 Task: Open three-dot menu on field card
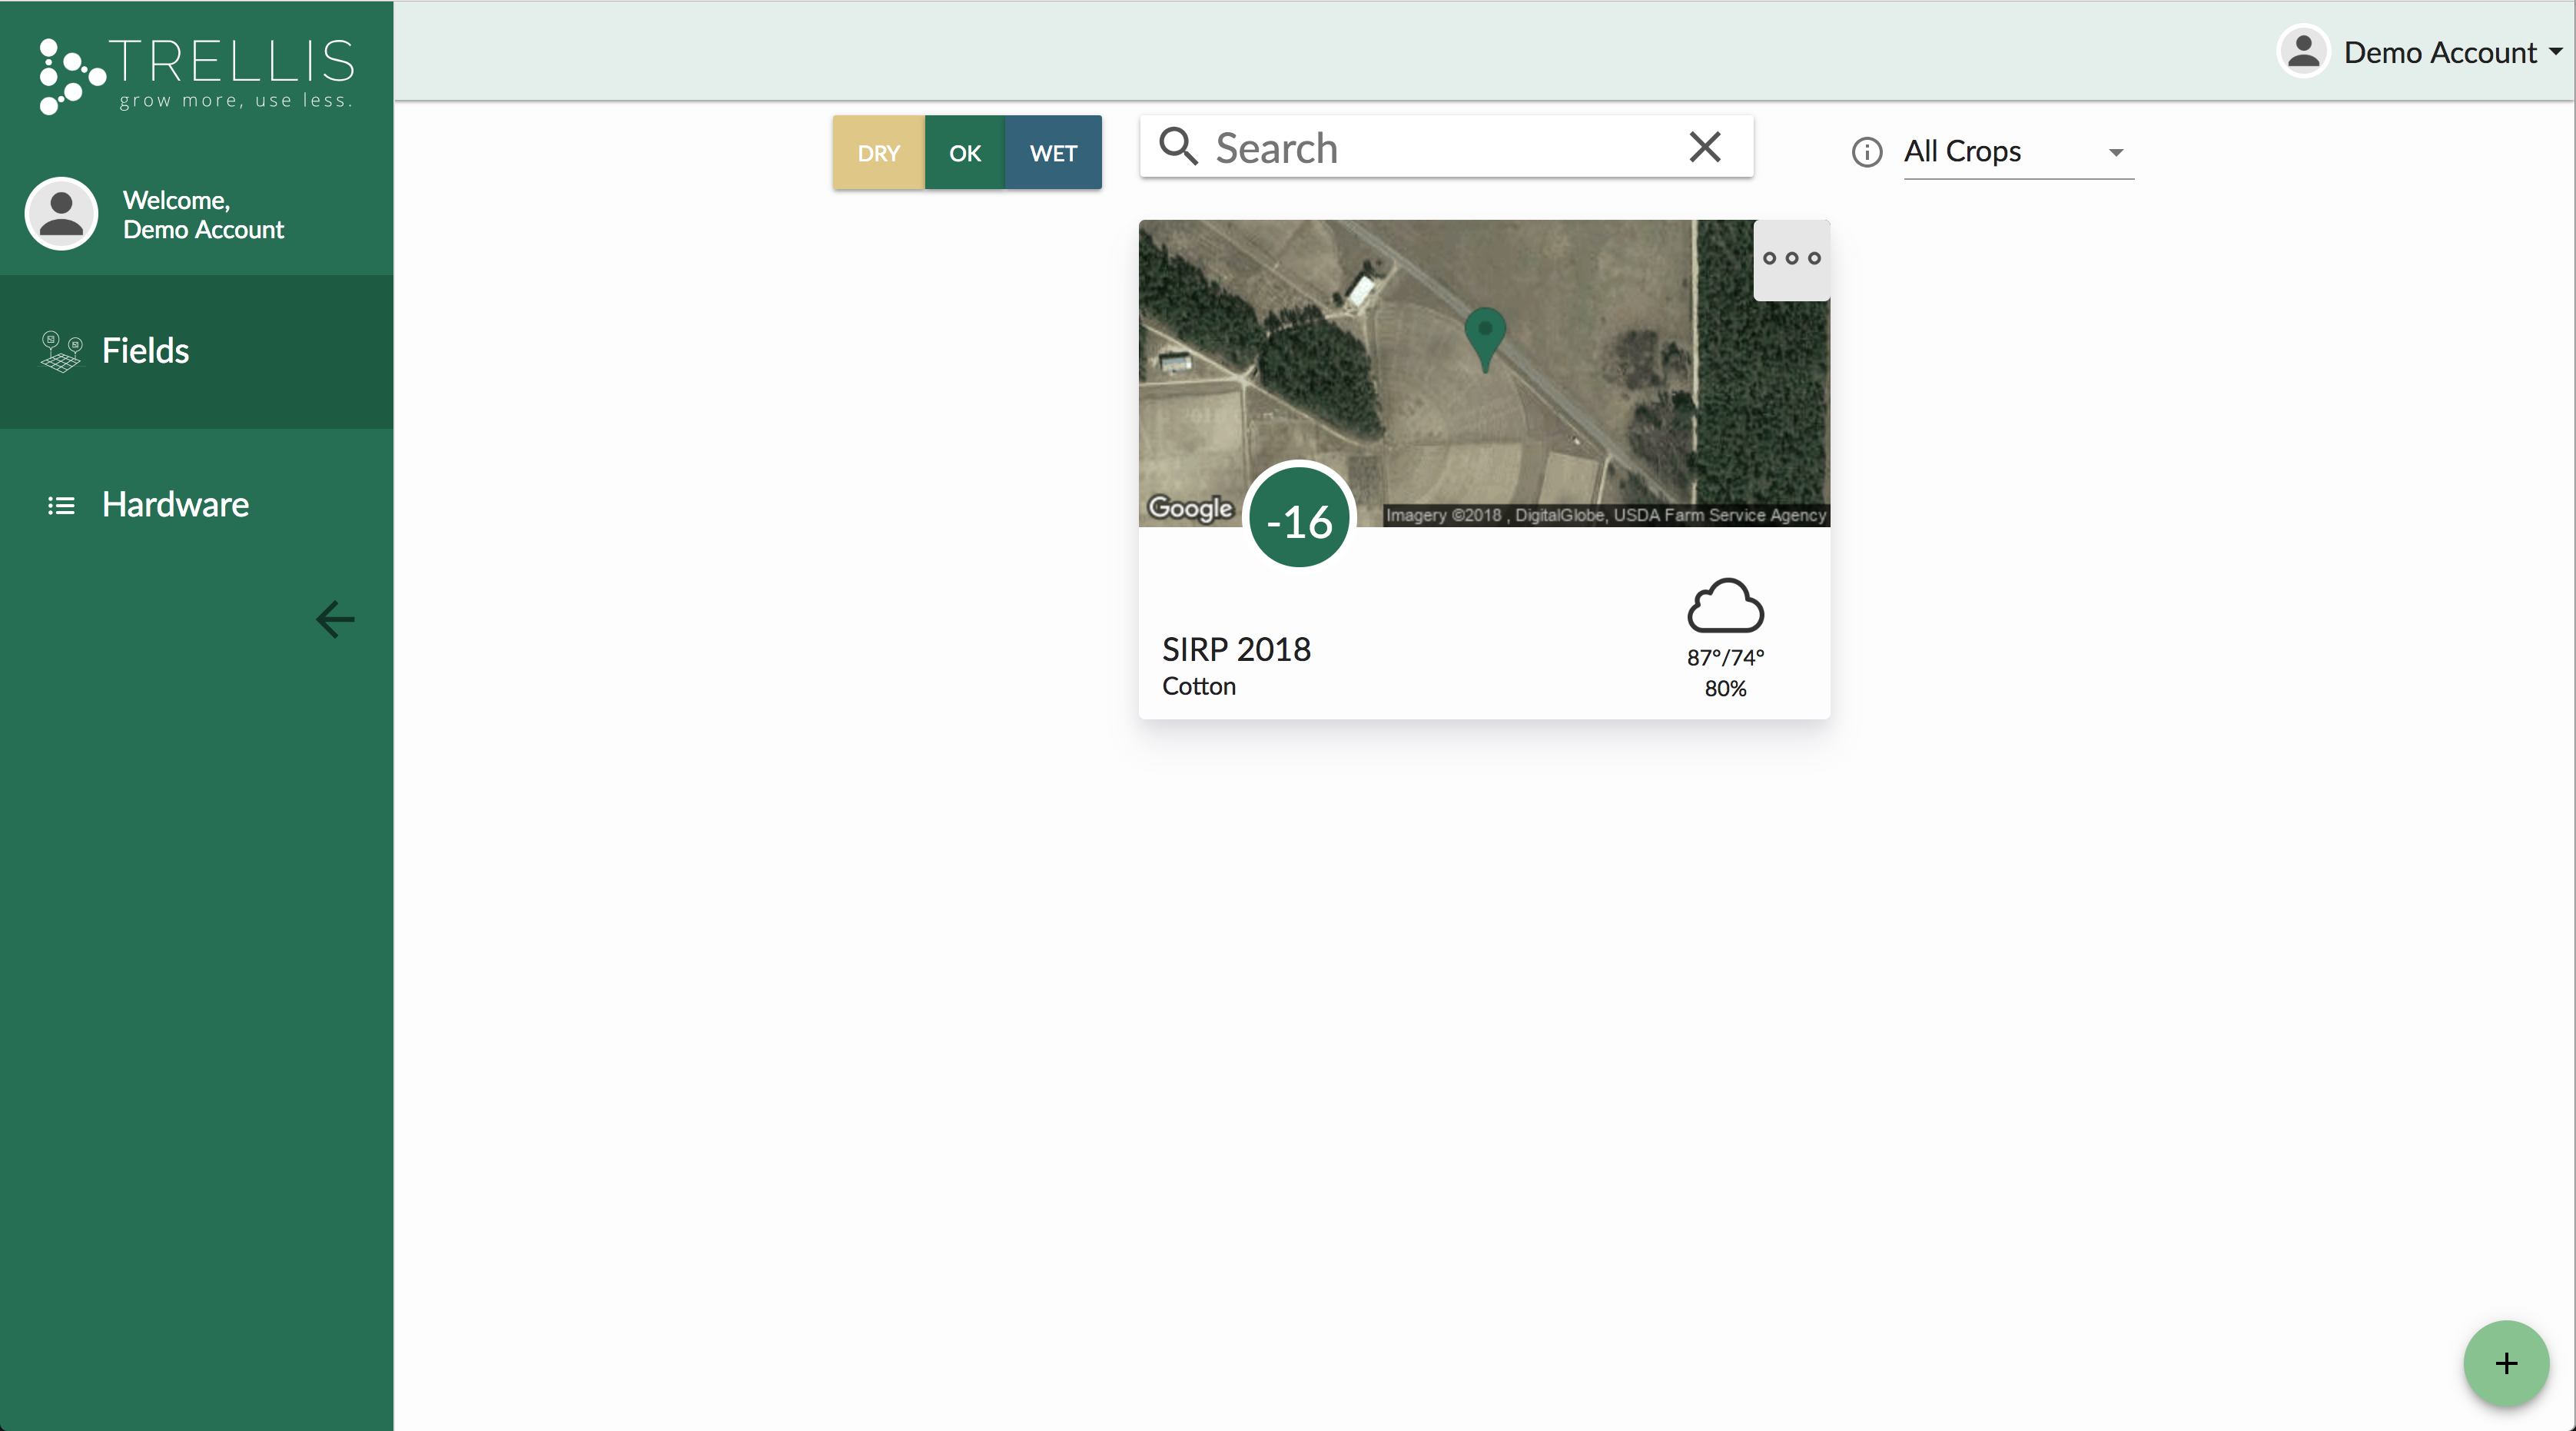tap(1791, 259)
